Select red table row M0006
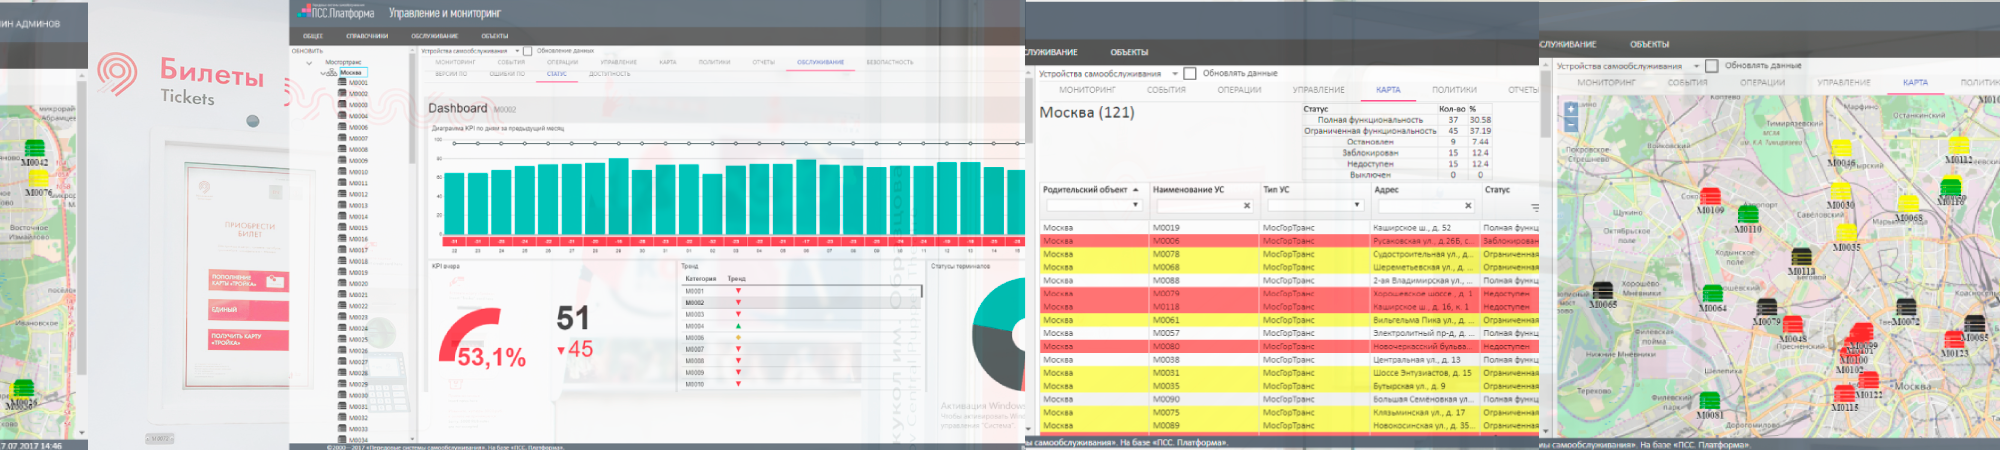Viewport: 2000px width, 450px height. coord(1289,241)
